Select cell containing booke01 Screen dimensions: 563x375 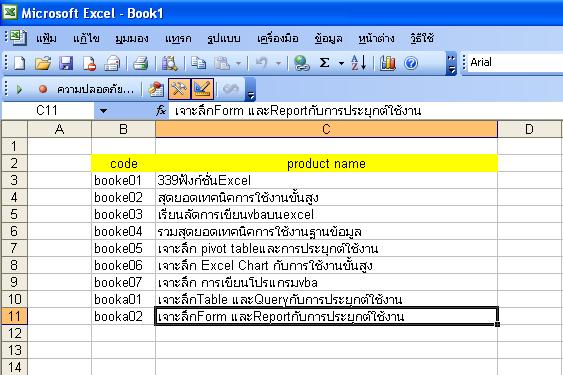click(x=124, y=180)
